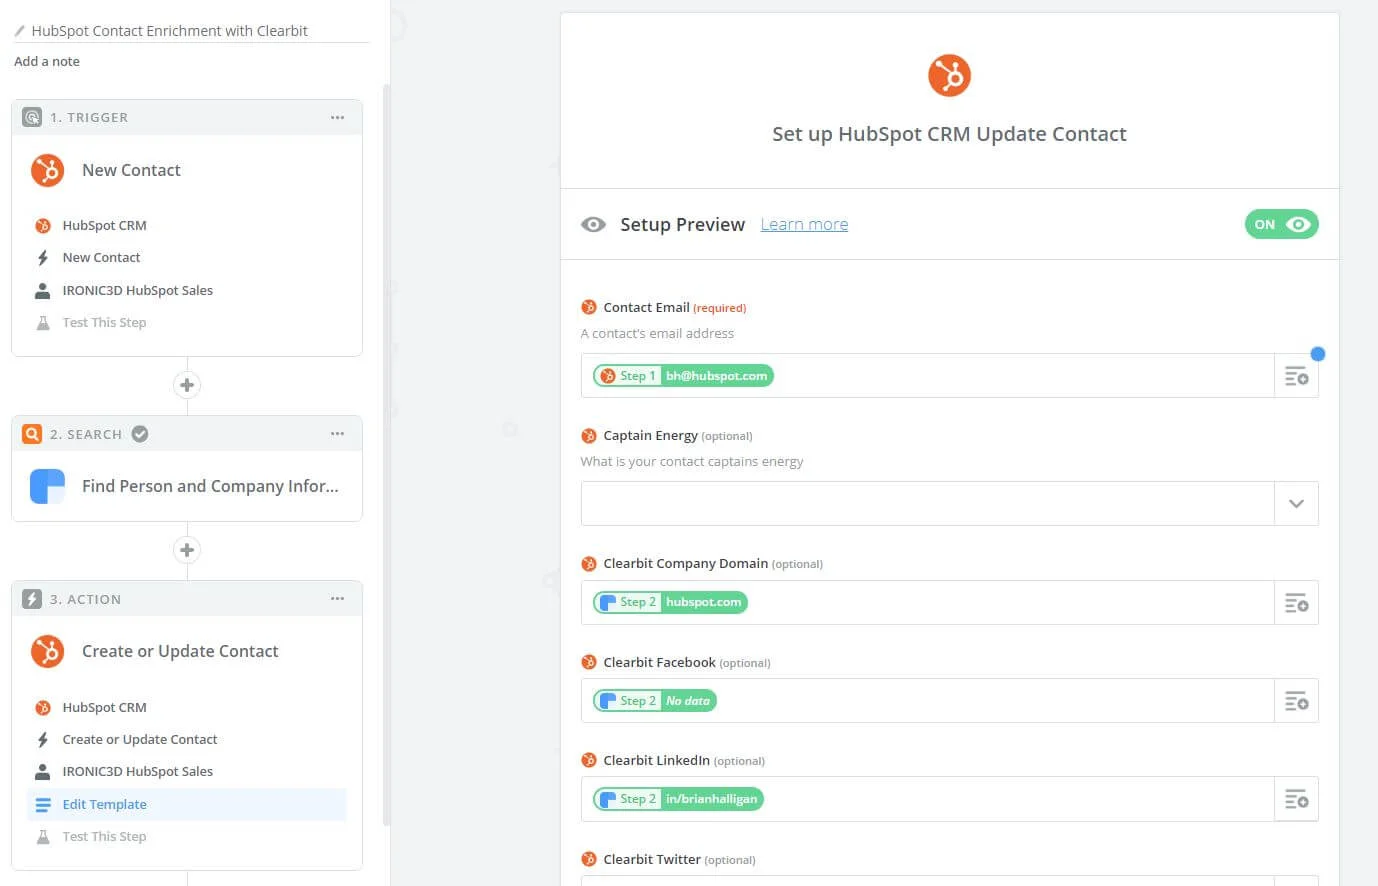Image resolution: width=1378 pixels, height=886 pixels.
Task: Open the Captain Energy select field
Action: point(927,504)
